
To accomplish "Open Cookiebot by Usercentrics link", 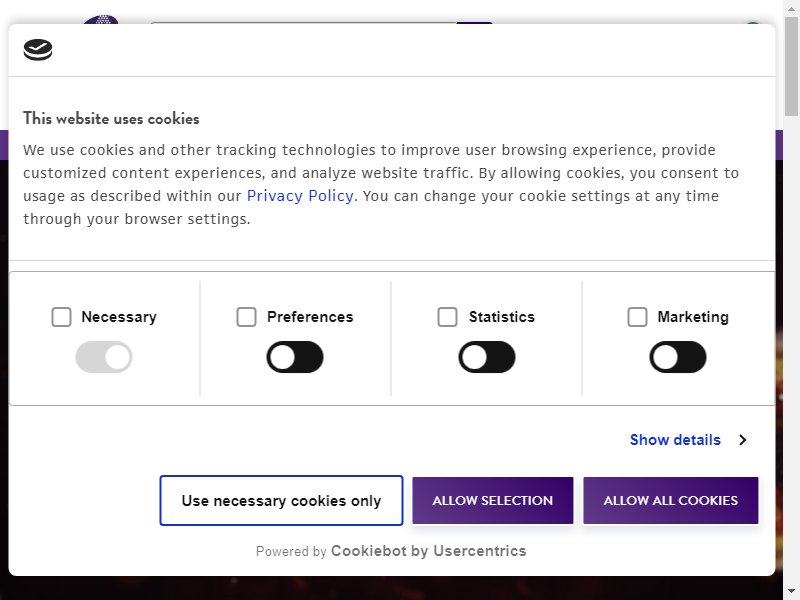I will (429, 551).
